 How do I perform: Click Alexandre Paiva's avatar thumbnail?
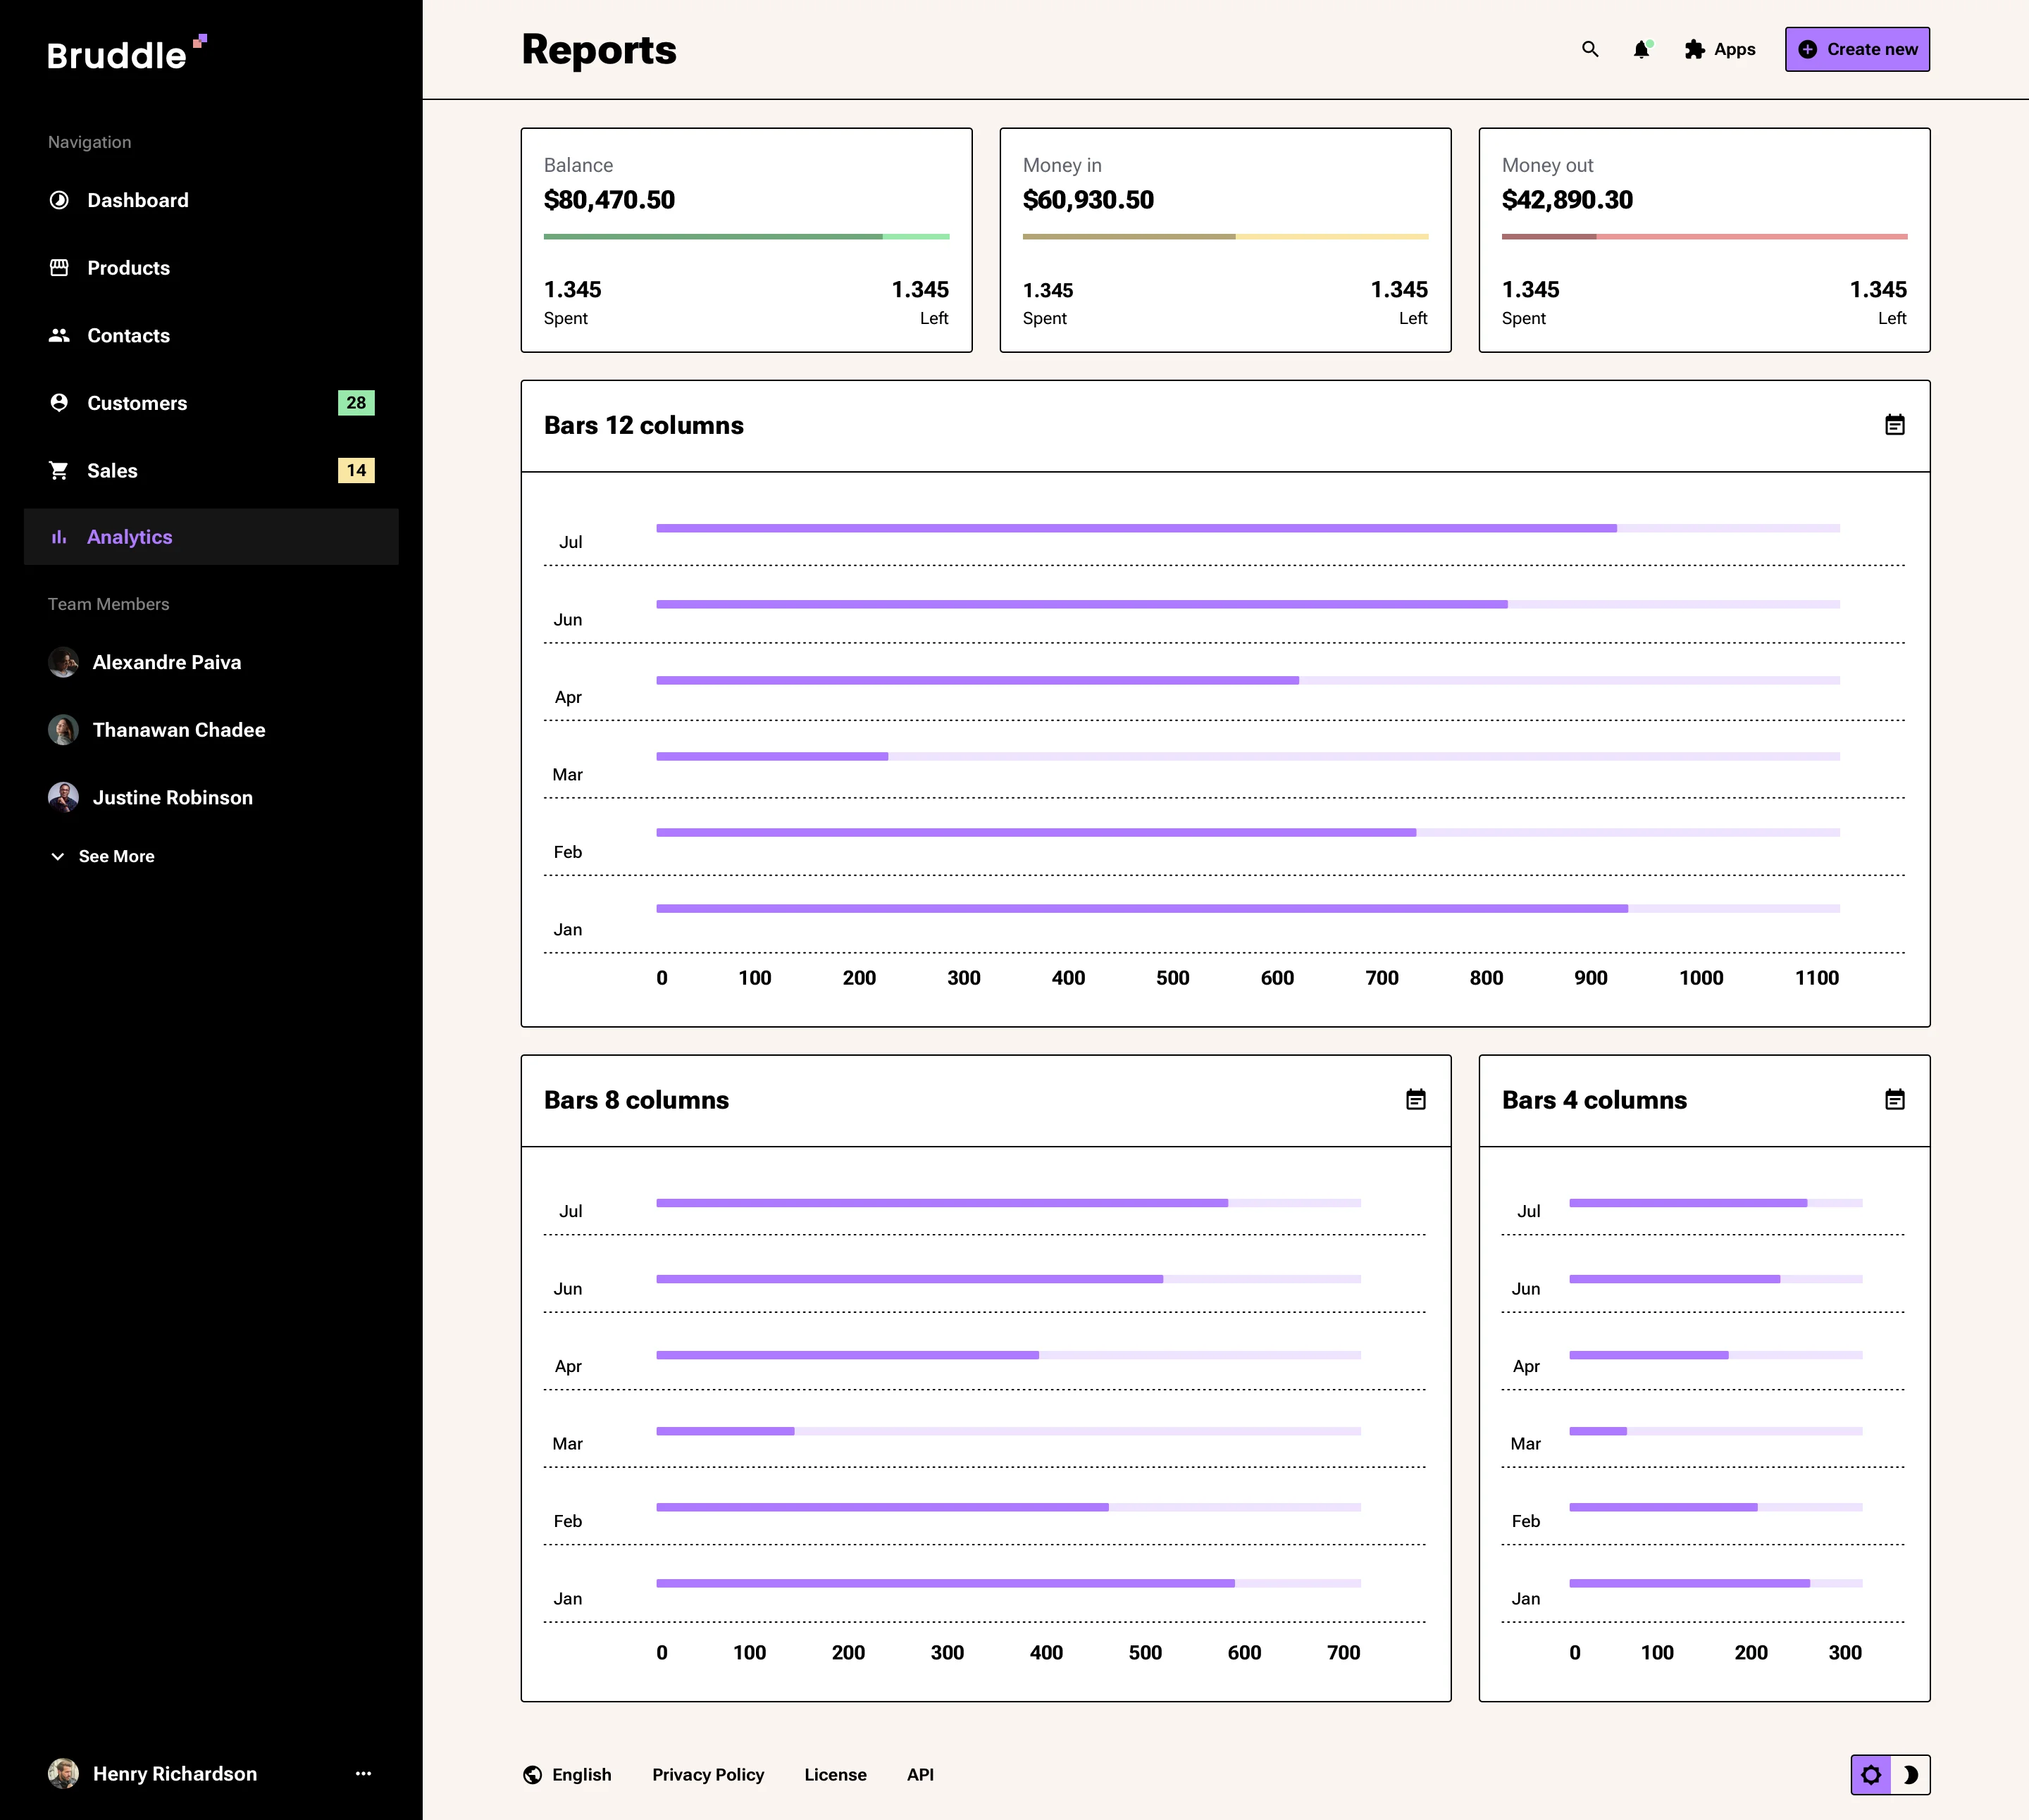tap(63, 662)
